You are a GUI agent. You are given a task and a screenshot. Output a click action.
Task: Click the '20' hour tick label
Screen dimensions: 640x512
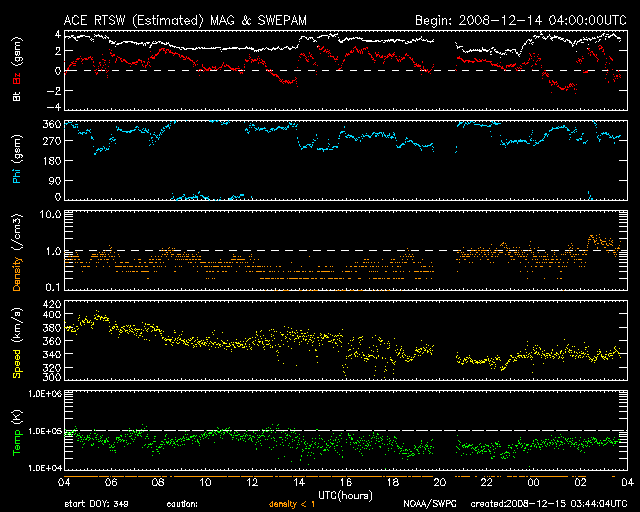tap(440, 483)
